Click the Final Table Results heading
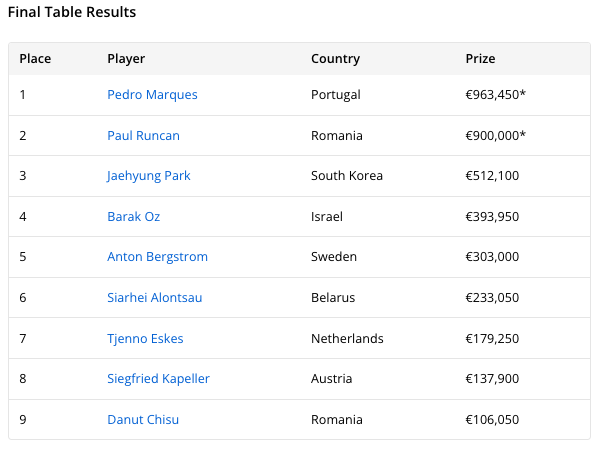The image size is (600, 456). 72,13
